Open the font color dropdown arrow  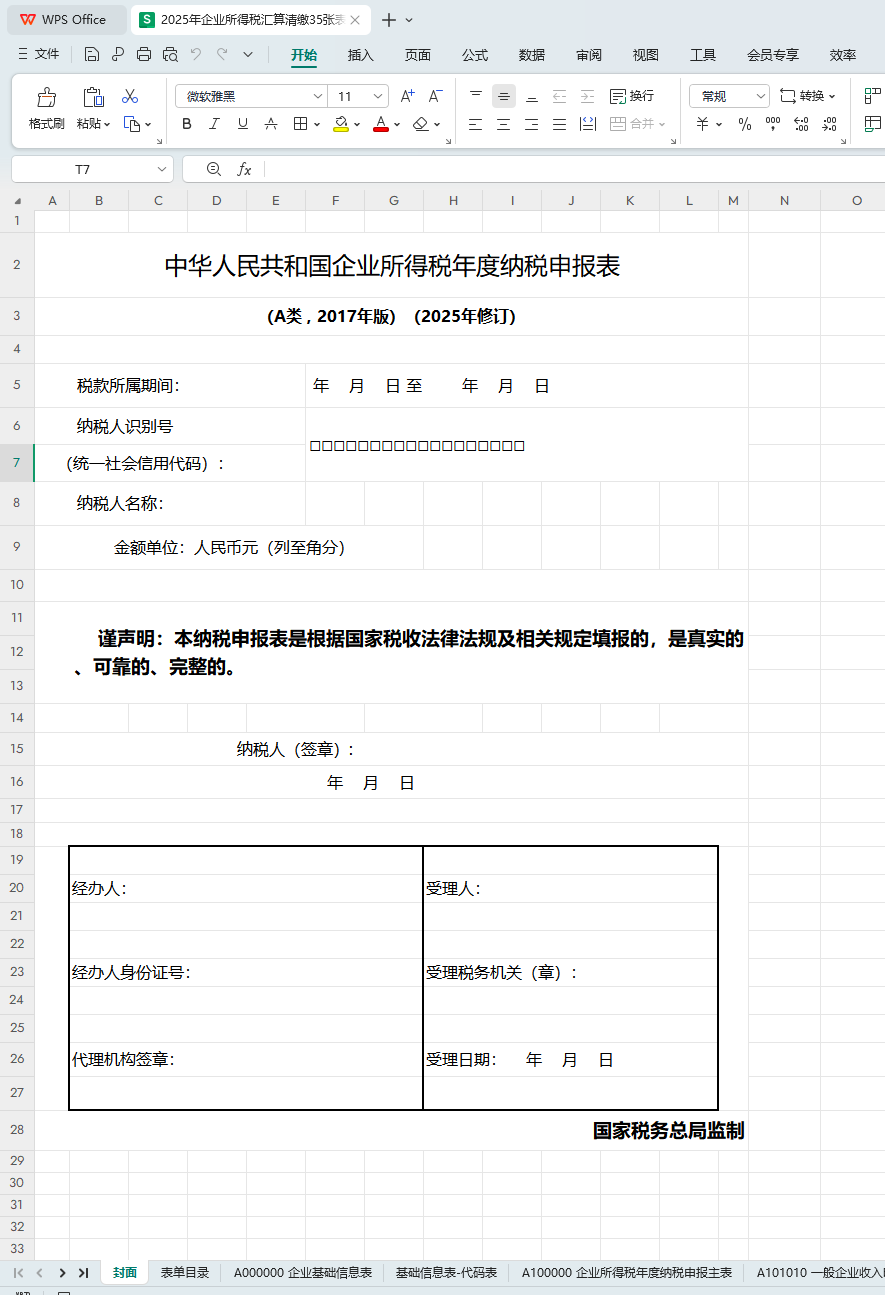click(396, 125)
